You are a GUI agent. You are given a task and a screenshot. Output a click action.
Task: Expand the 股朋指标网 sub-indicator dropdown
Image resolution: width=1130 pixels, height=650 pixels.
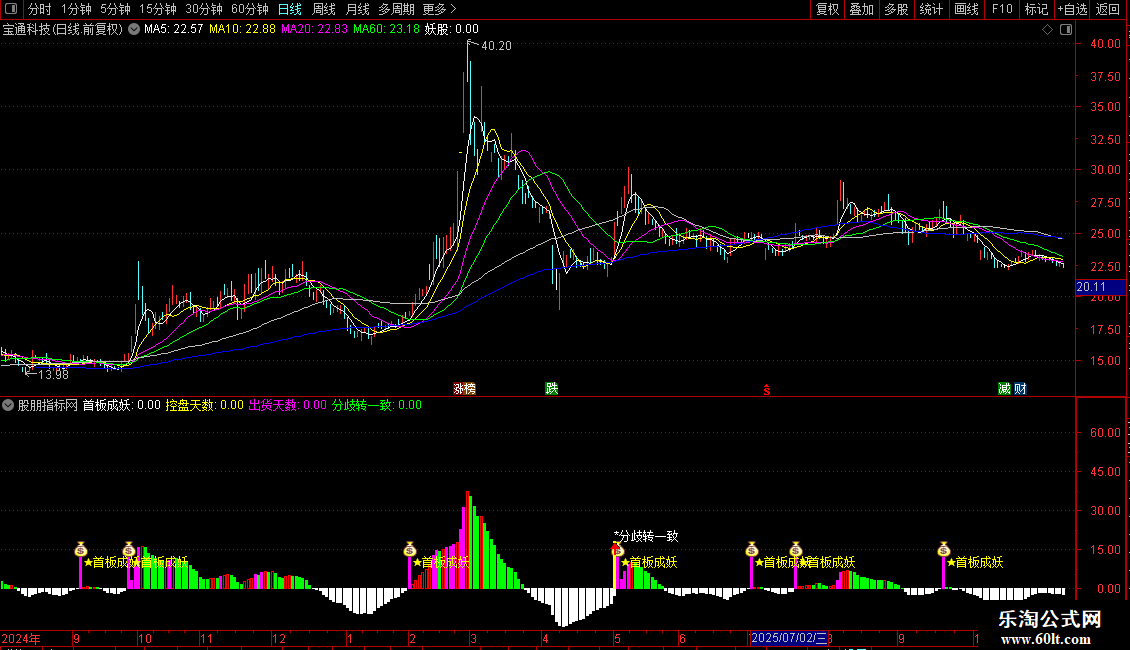9,406
